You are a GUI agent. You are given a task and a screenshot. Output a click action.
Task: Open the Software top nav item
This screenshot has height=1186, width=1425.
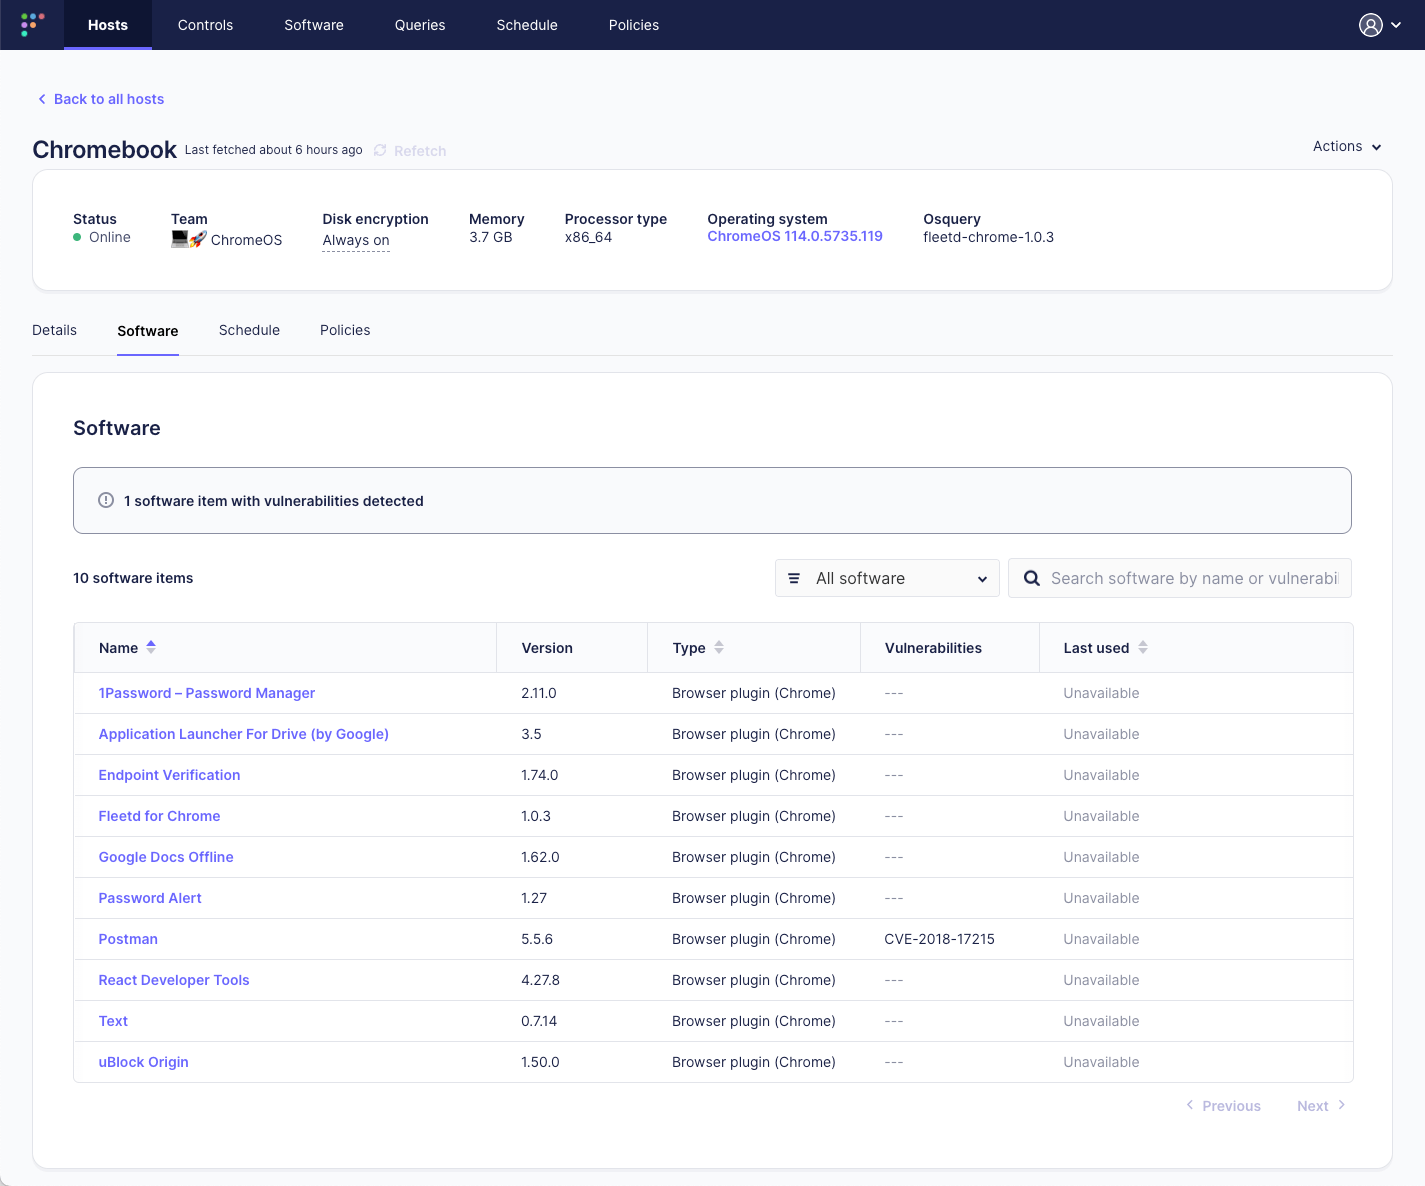tap(314, 25)
